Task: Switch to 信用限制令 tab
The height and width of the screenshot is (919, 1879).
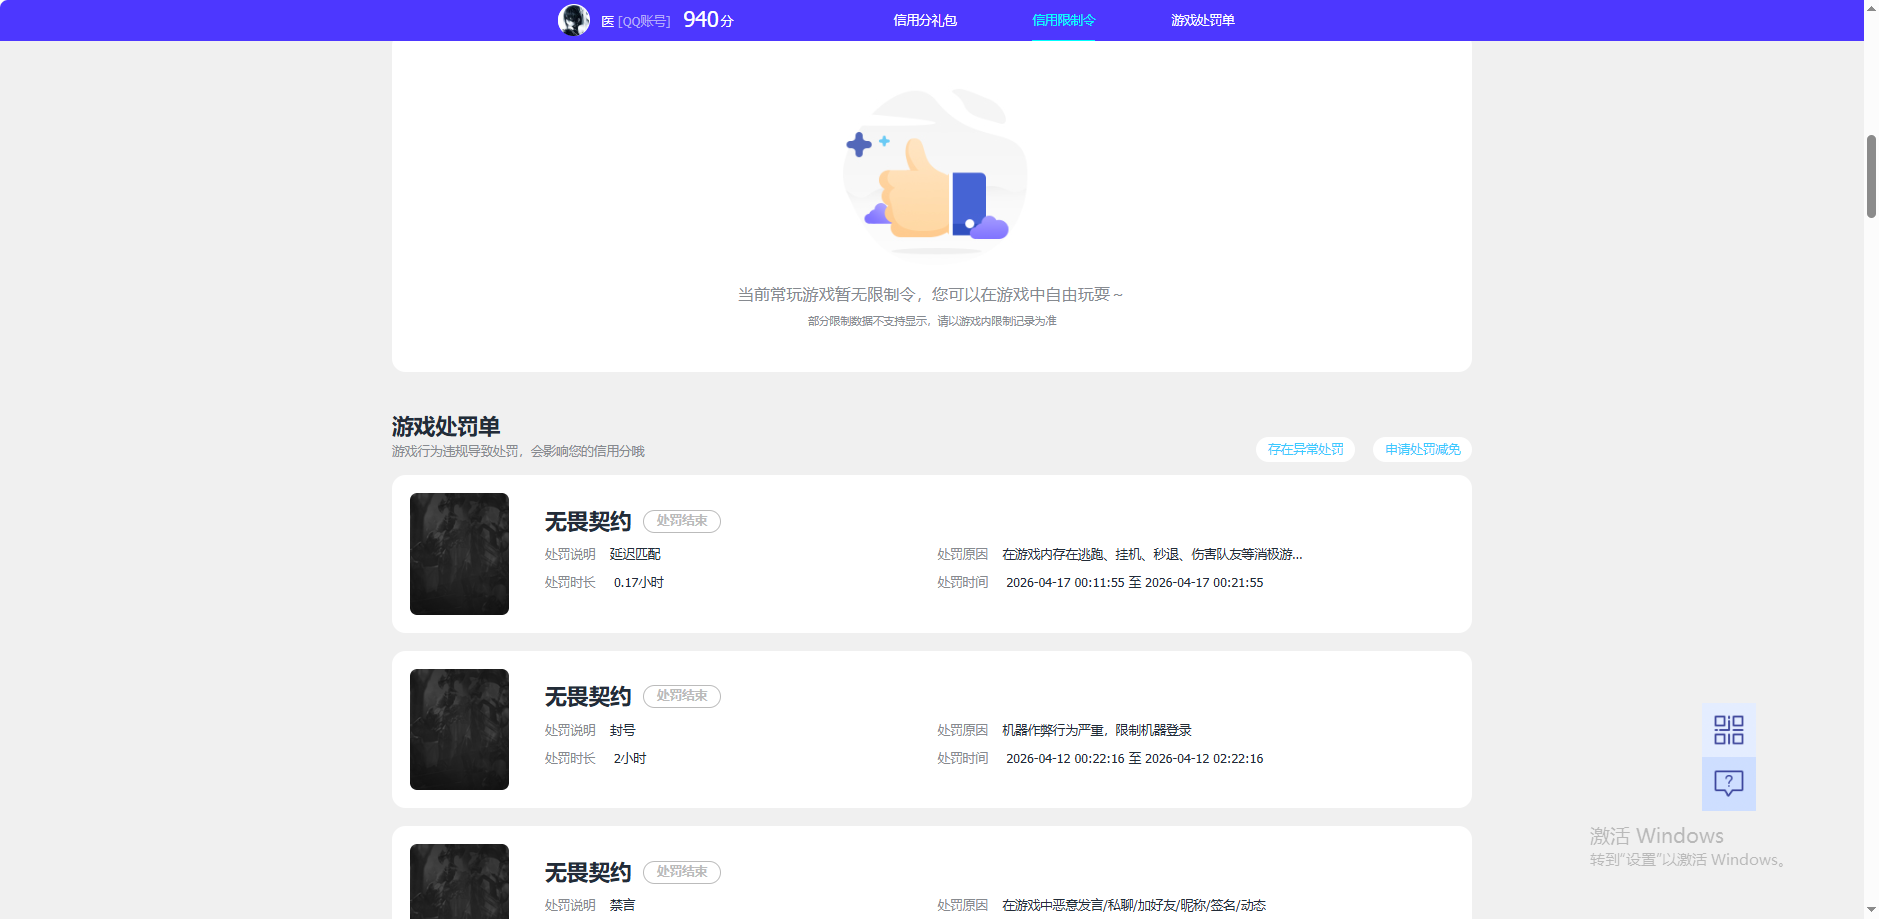Action: click(x=1063, y=20)
